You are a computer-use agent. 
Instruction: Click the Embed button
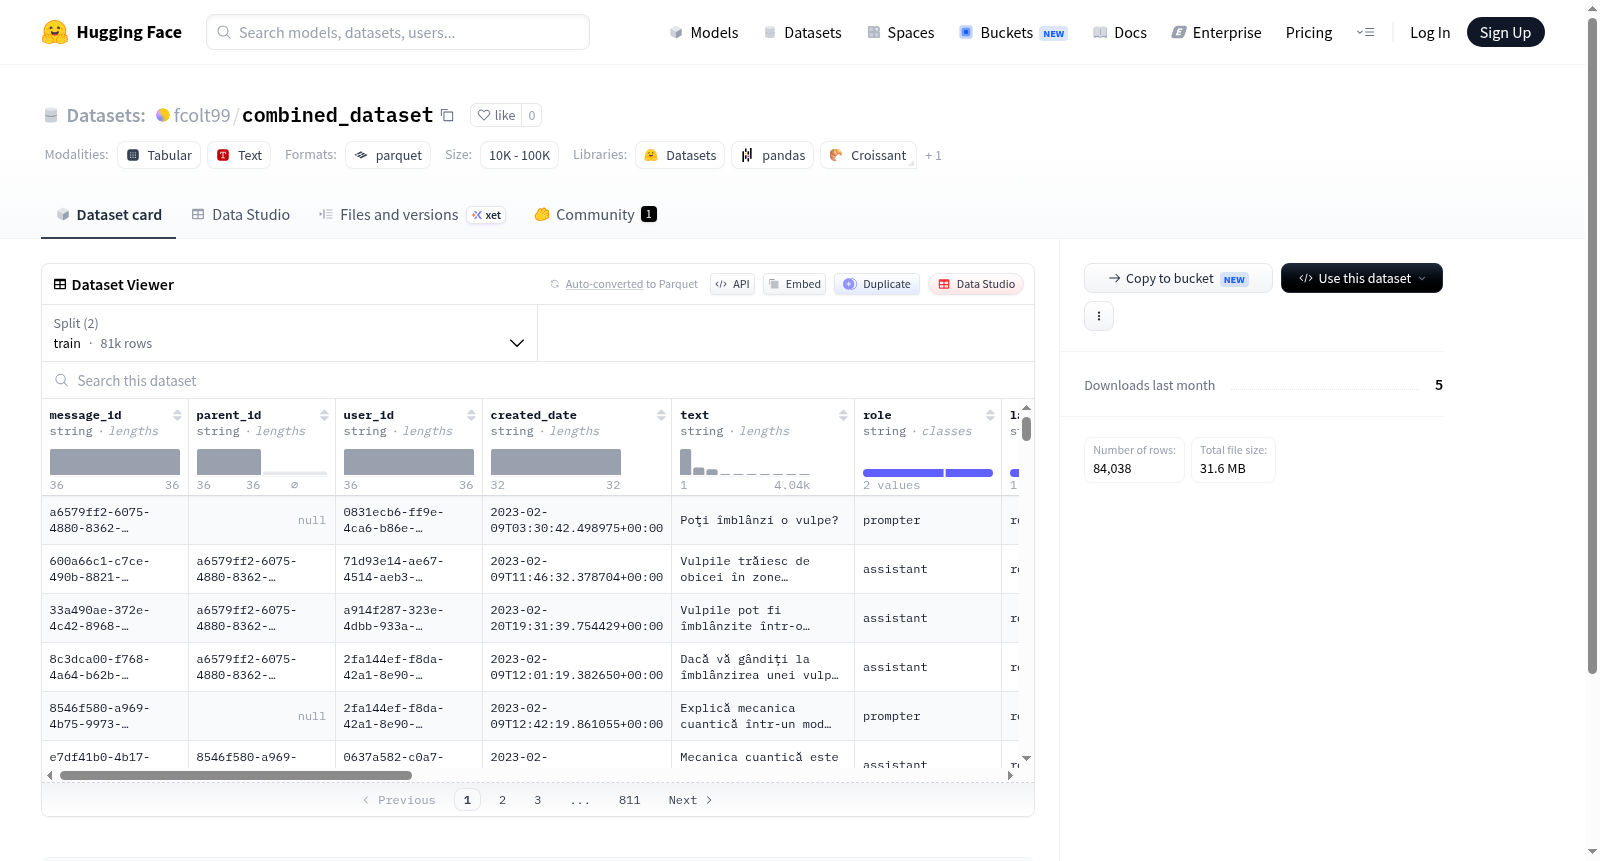[x=794, y=284]
